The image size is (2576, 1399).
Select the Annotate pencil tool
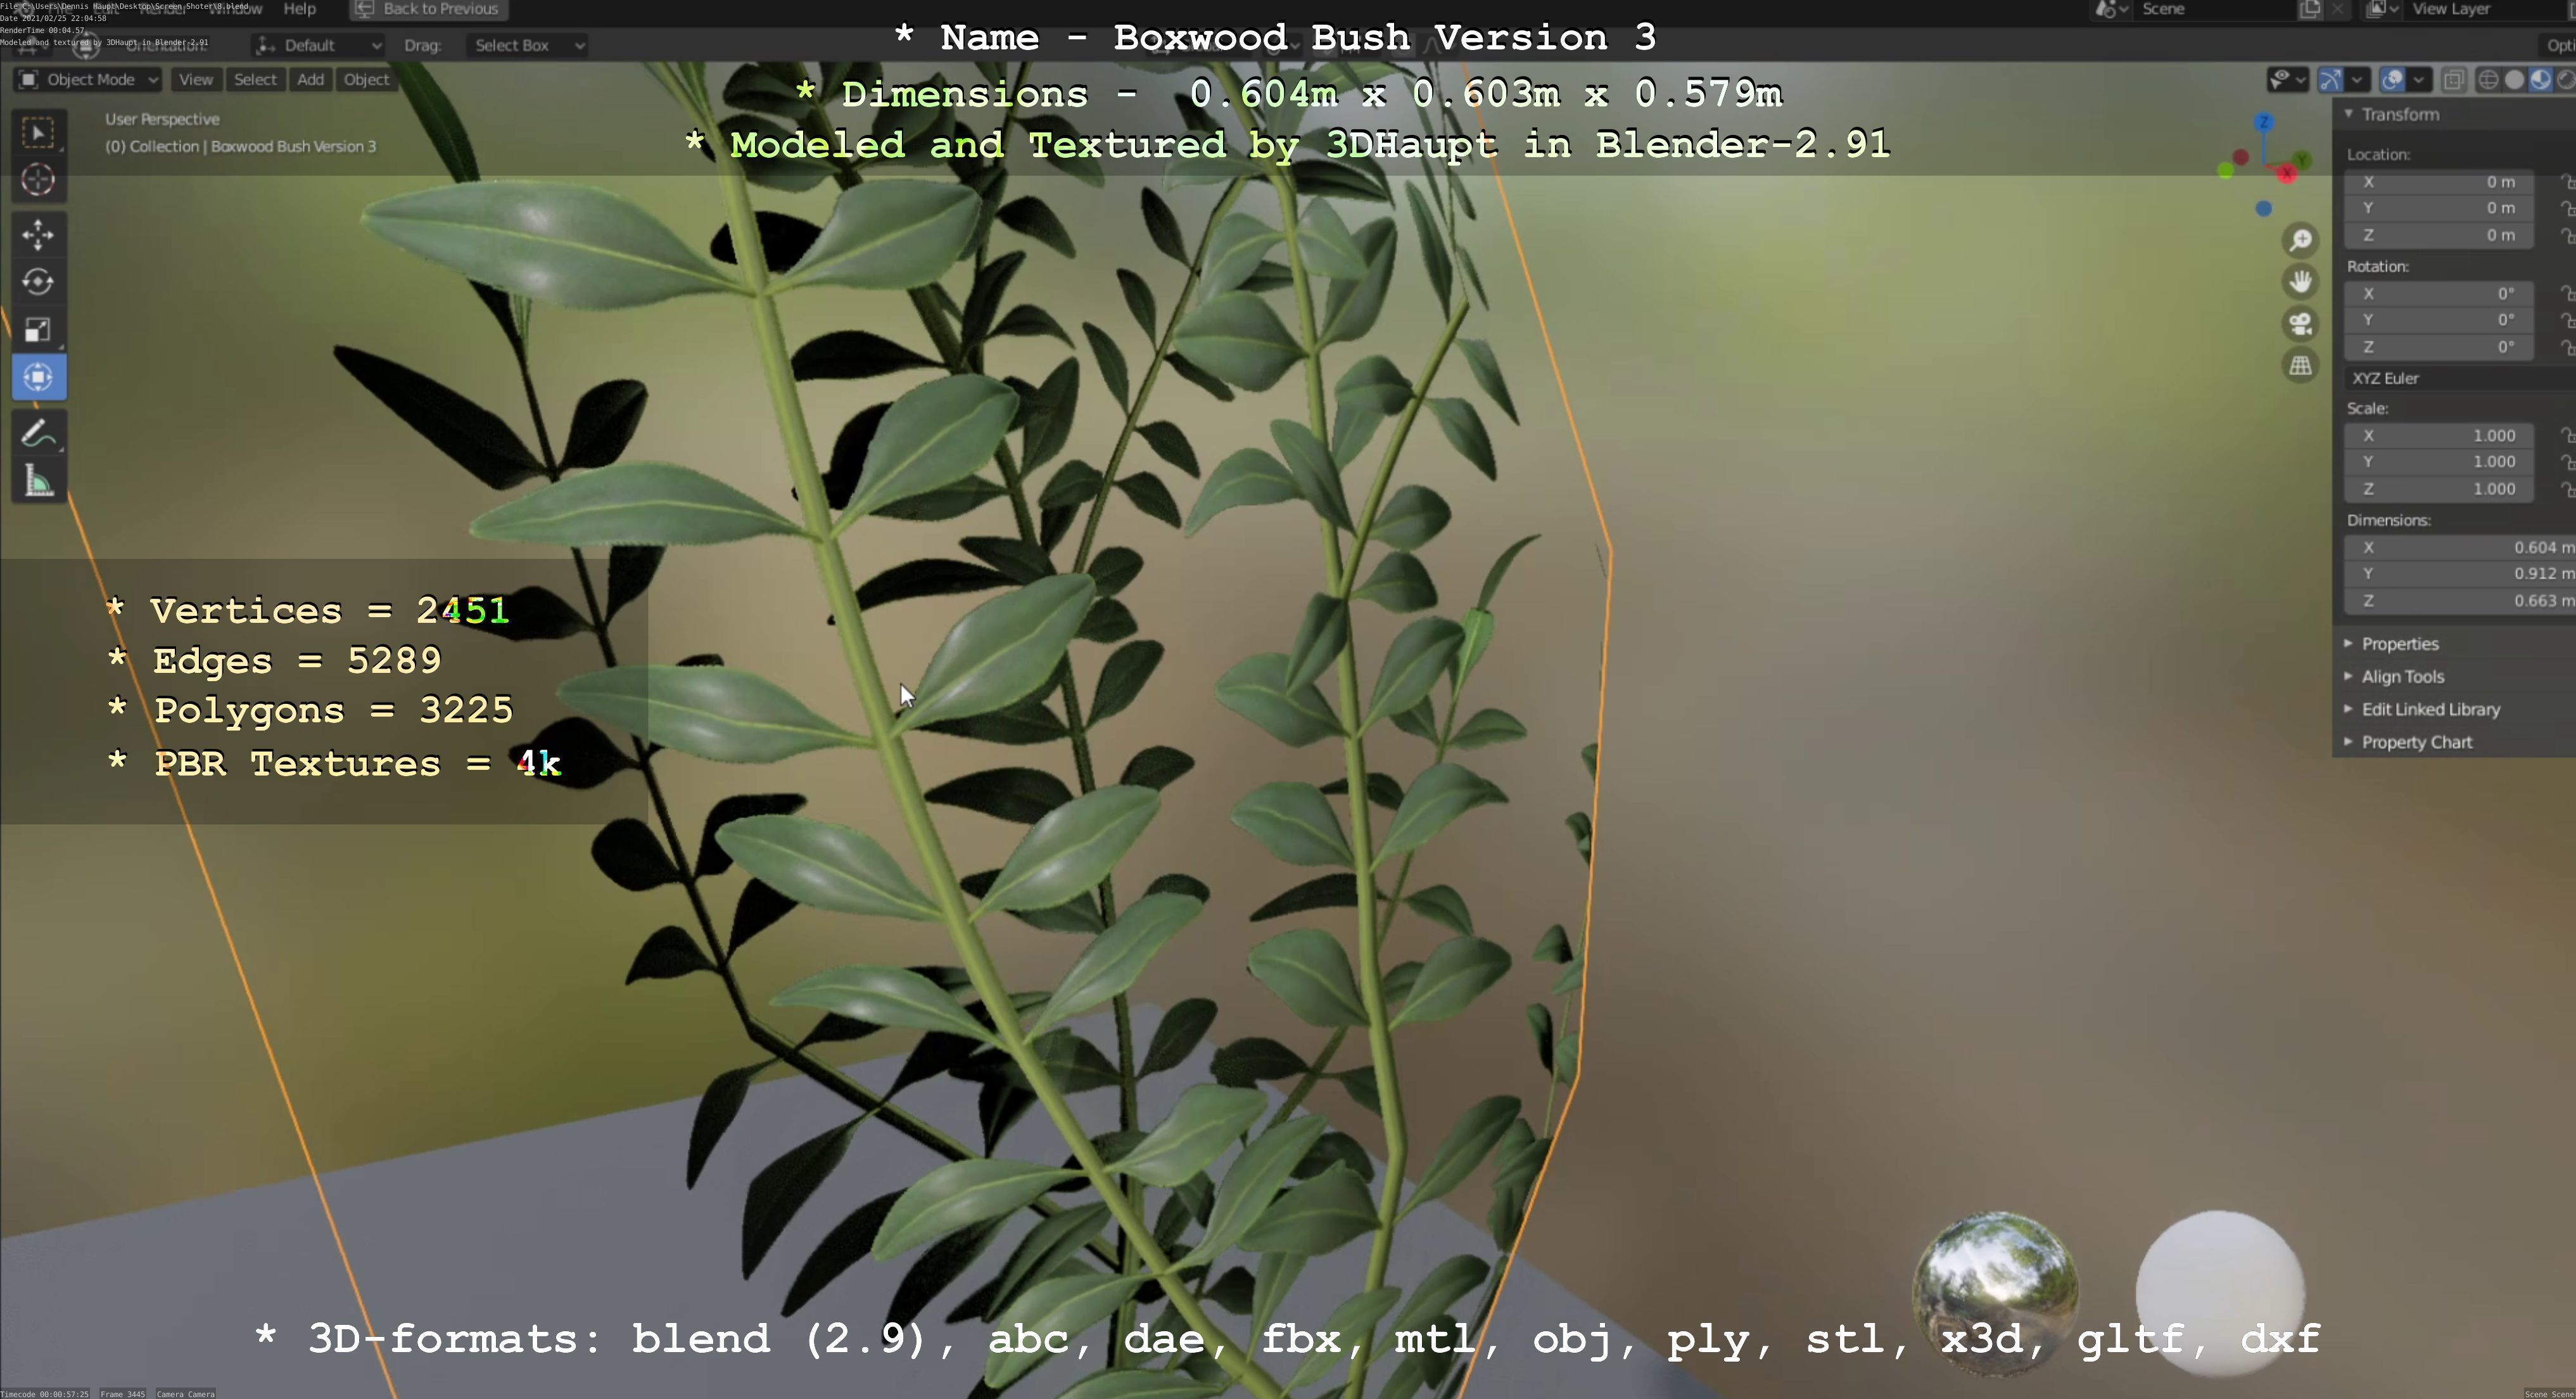click(x=38, y=434)
